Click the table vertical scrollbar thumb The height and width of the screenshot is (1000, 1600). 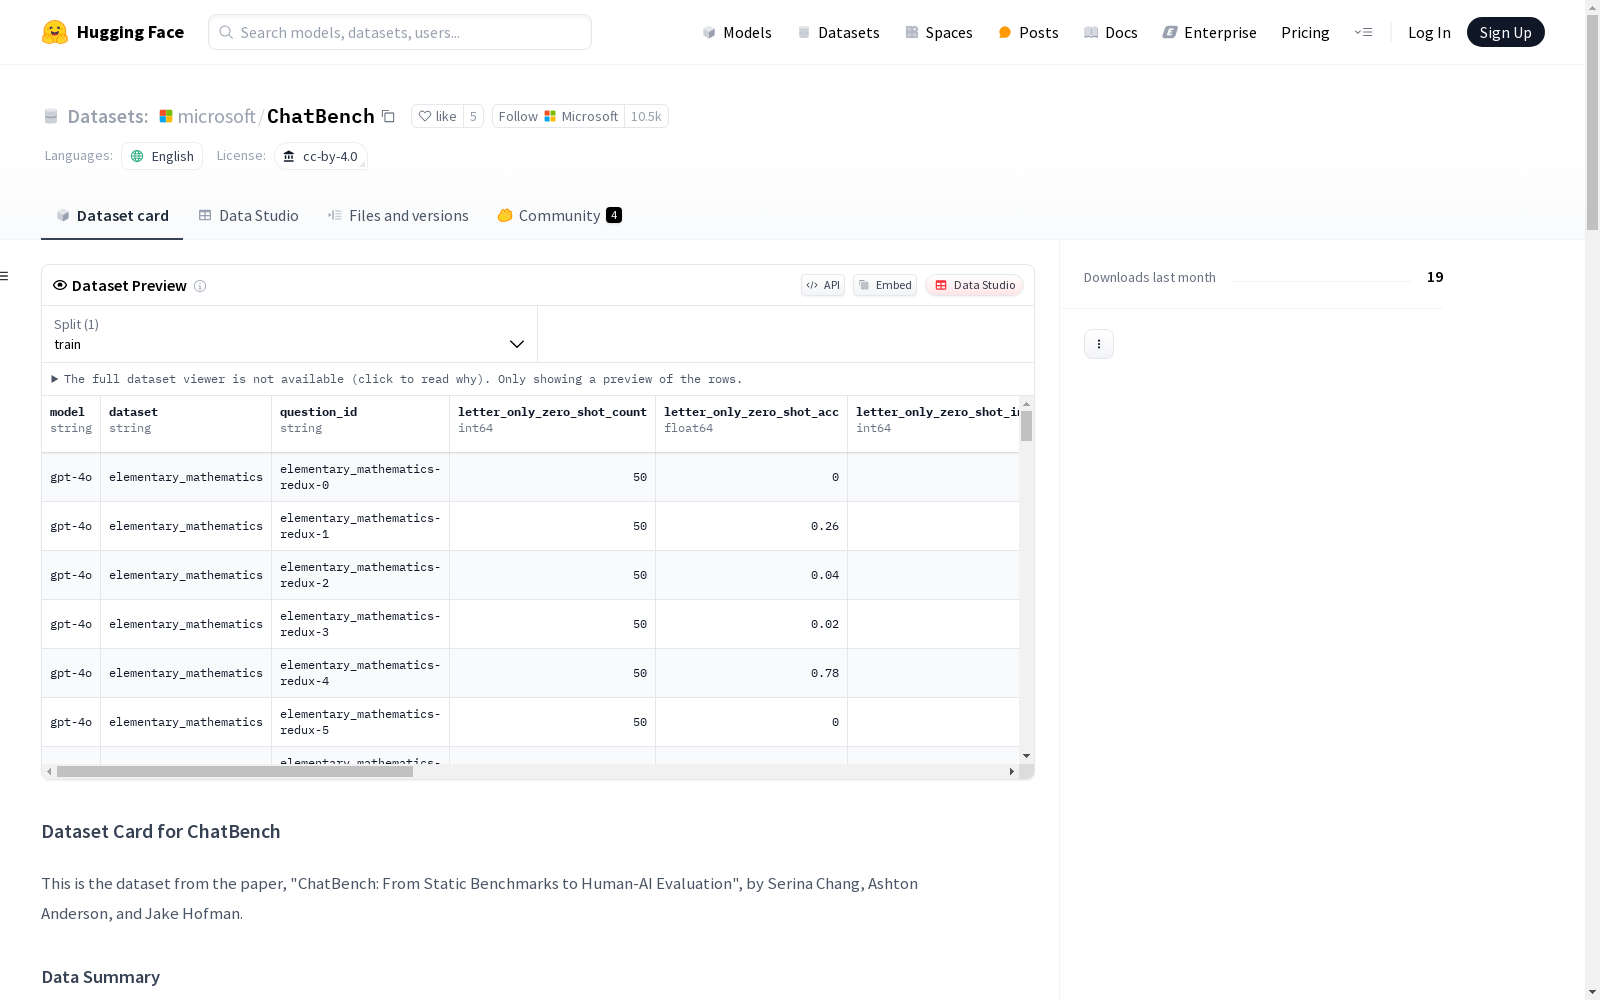(x=1026, y=426)
